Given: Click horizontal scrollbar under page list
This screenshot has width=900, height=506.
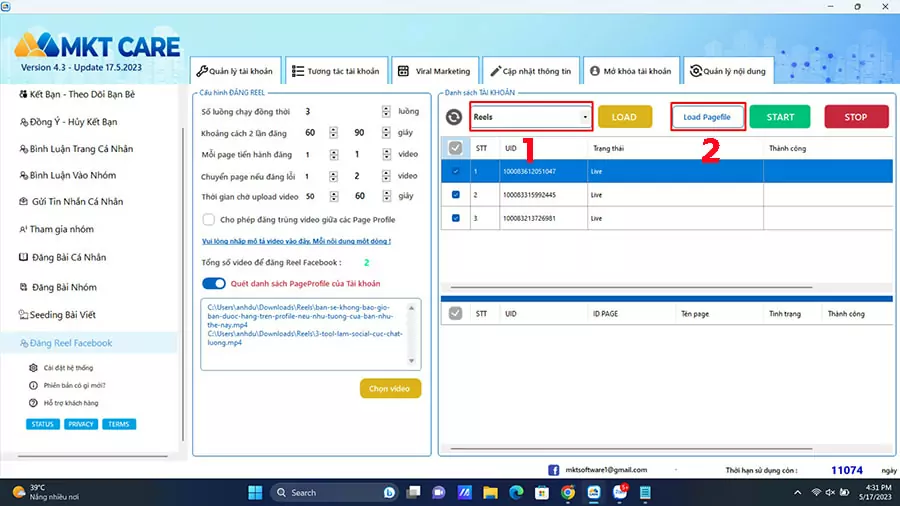Looking at the screenshot, I should pos(631,449).
